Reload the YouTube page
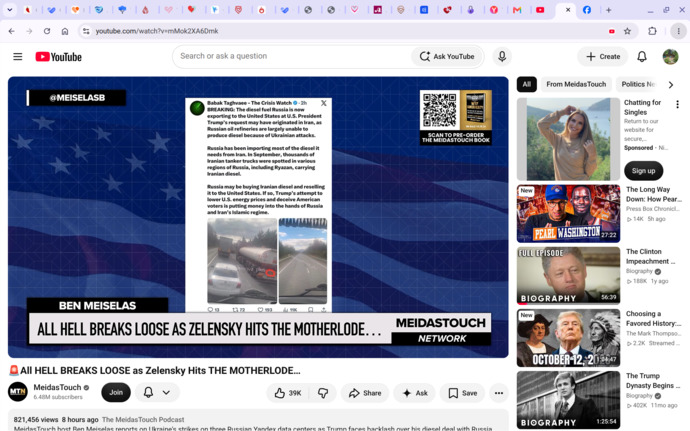Image resolution: width=690 pixels, height=431 pixels. click(47, 31)
